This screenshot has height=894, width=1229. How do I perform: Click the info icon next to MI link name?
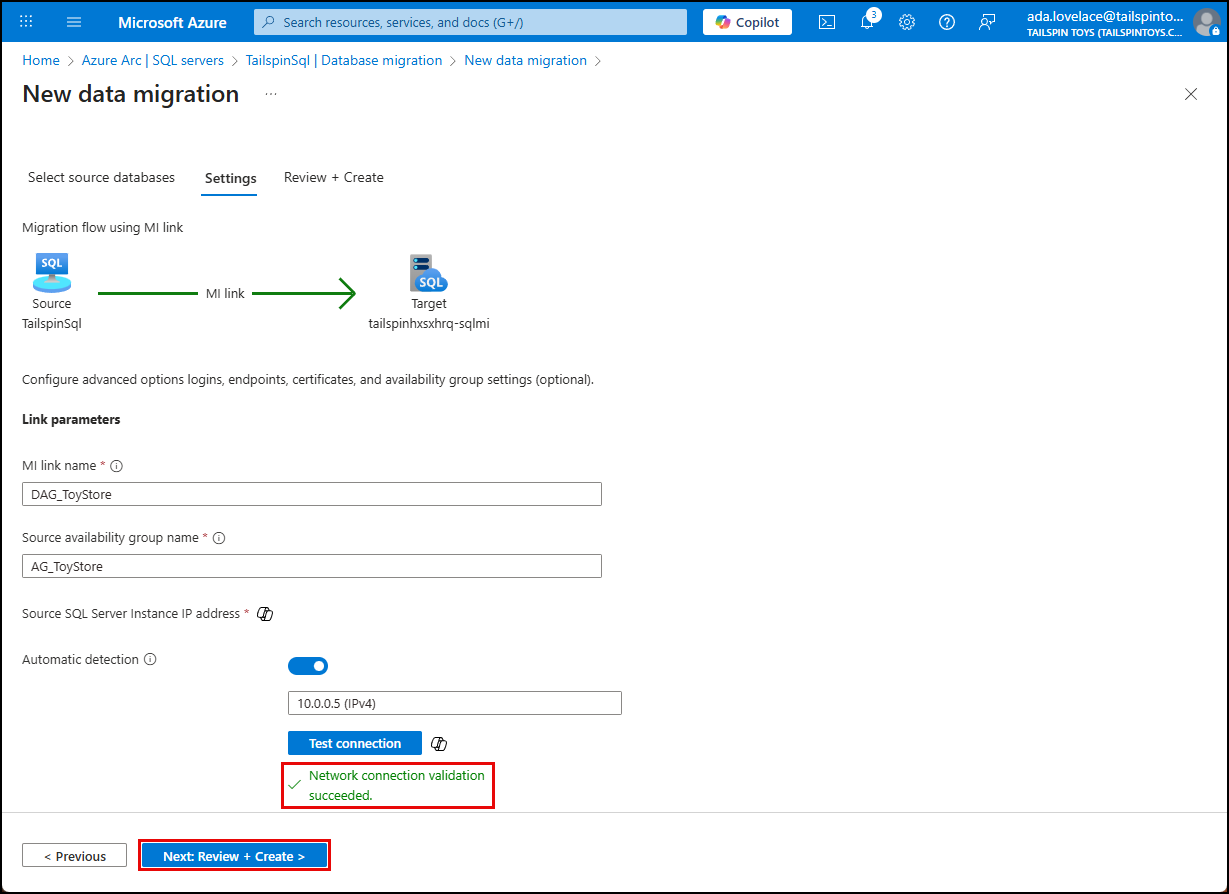click(x=117, y=466)
